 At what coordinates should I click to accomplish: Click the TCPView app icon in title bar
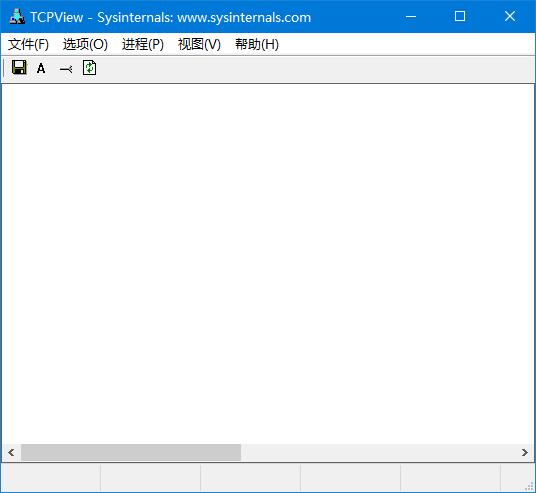17,16
